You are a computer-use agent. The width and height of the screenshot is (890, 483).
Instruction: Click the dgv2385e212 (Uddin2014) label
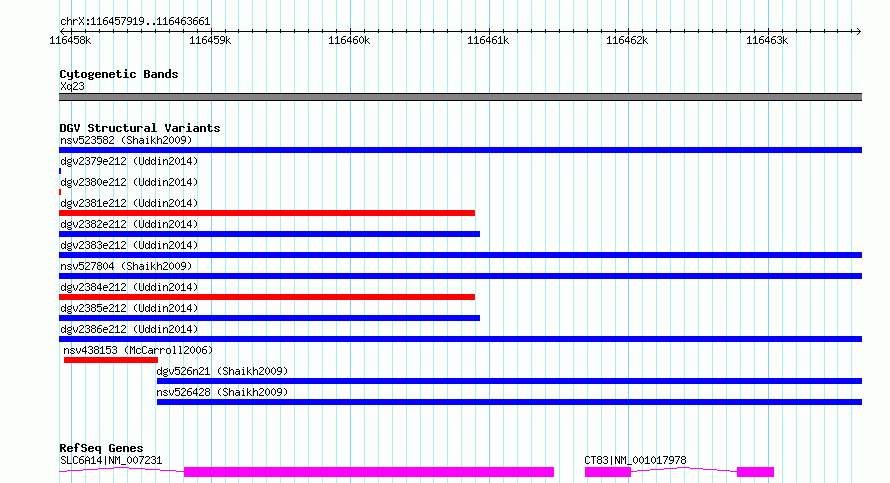tap(129, 308)
